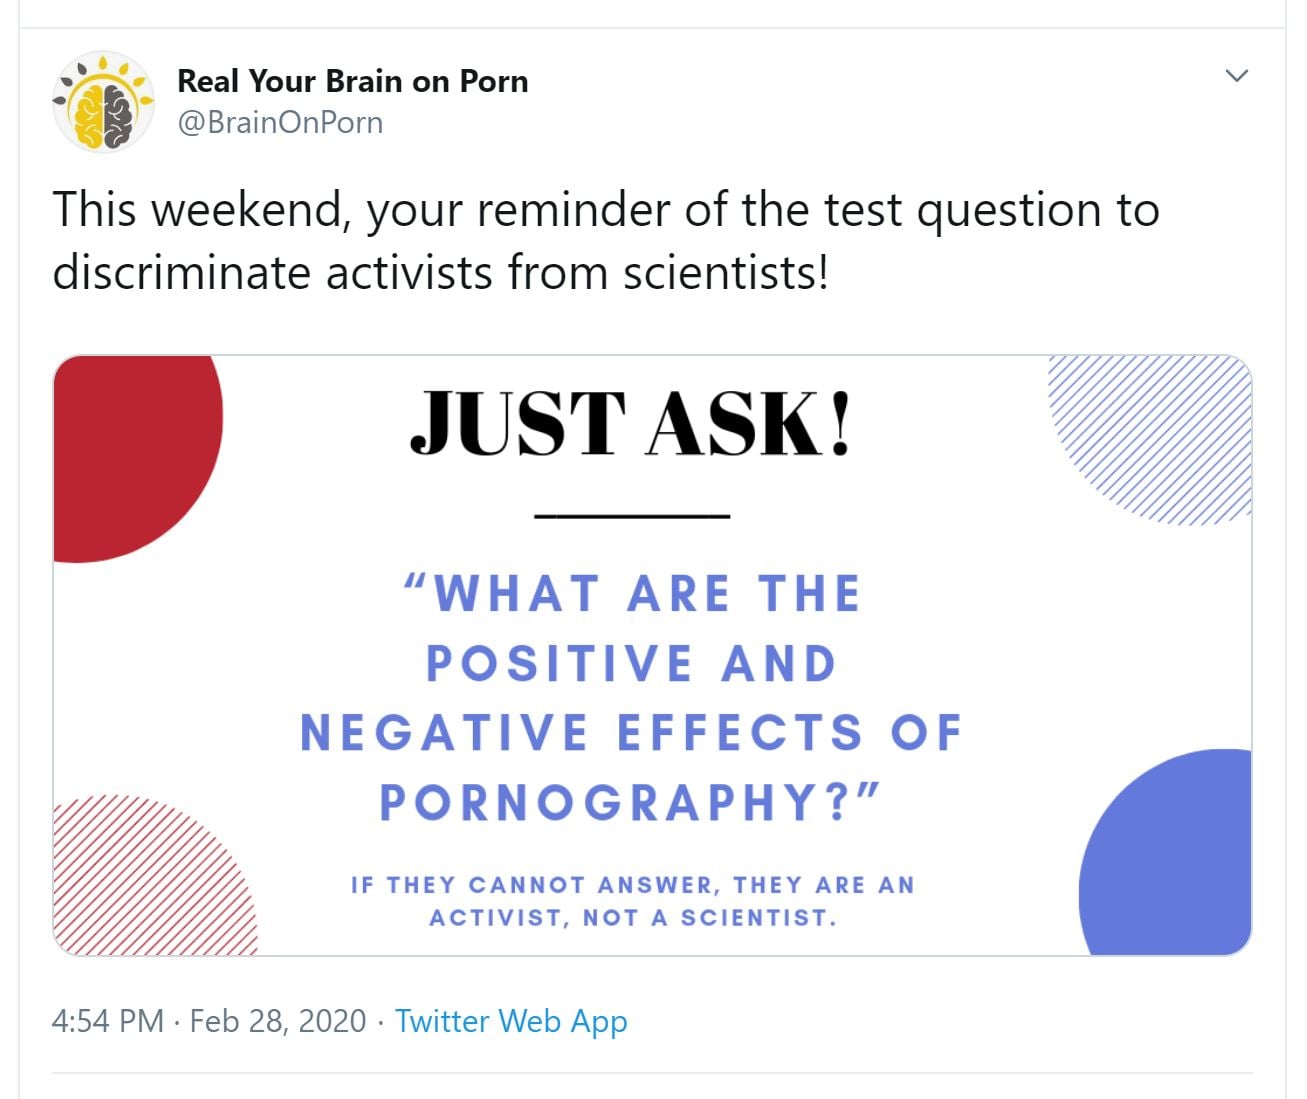Click the "WHAT ARE THE" line in image
The image size is (1307, 1099).
tap(632, 593)
